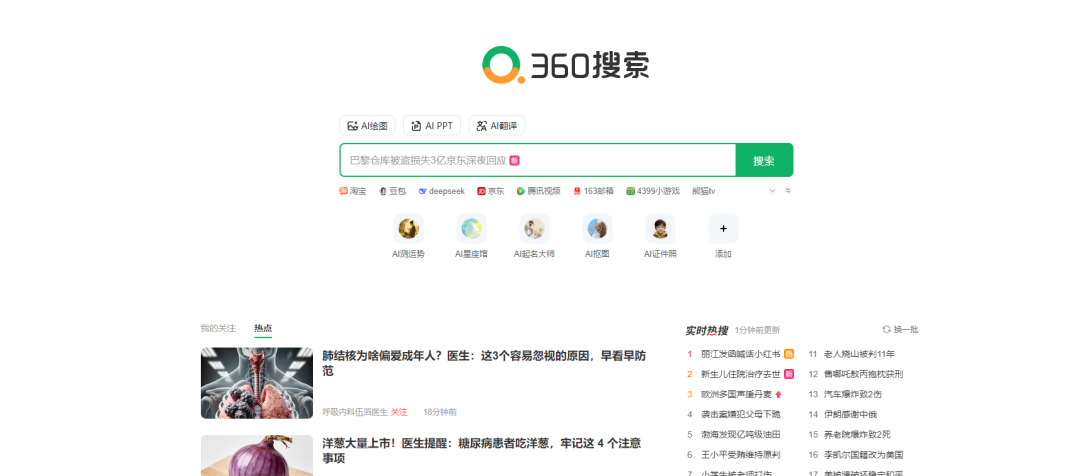Open the deepseek shortcut link
Image resolution: width=1080 pixels, height=476 pixels.
442,191
